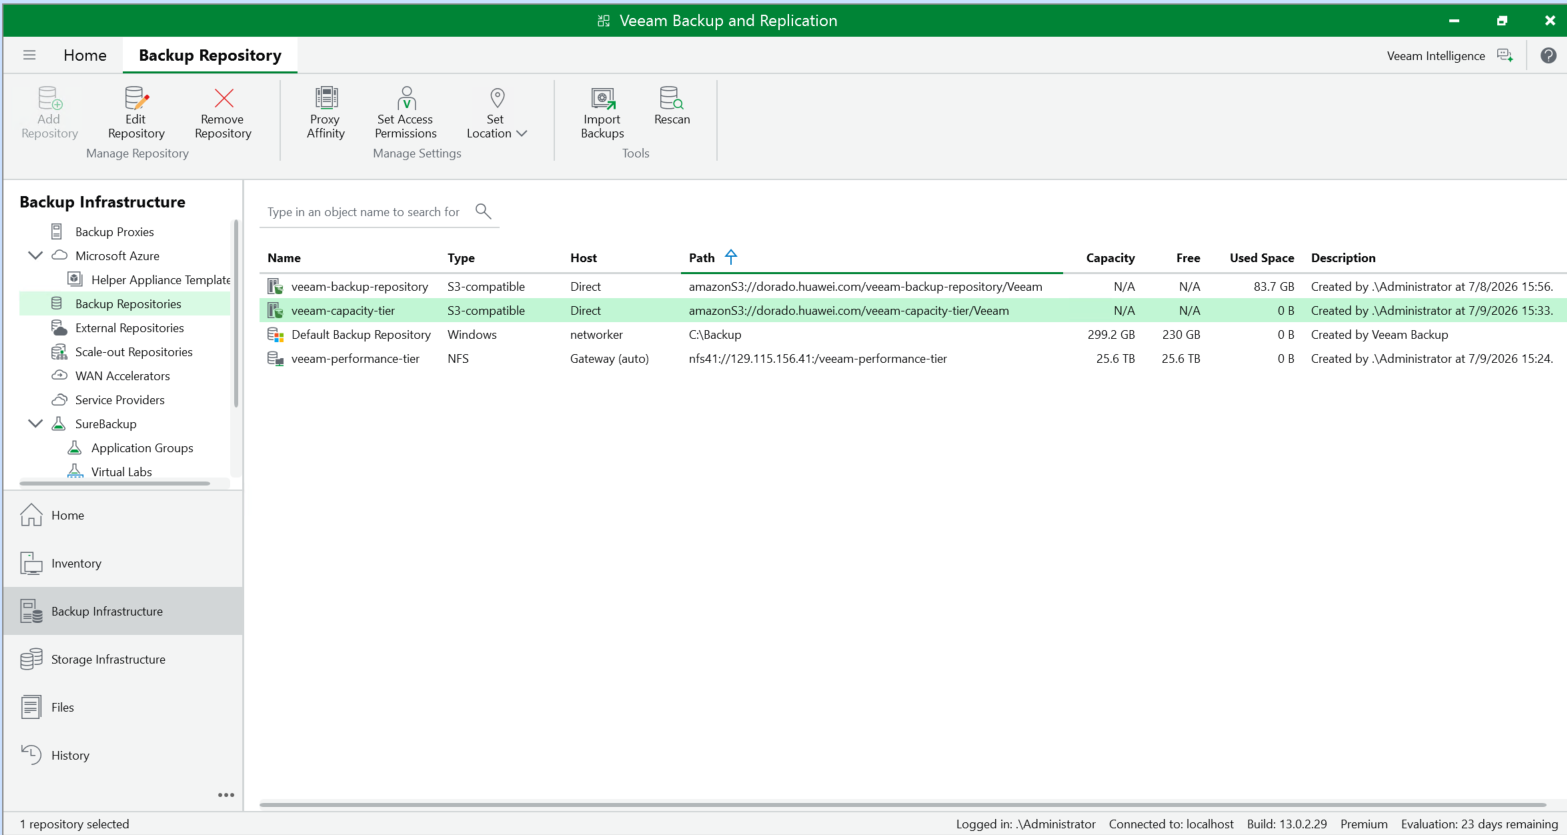Select the veeam-capacity-tier row name
The image size is (1567, 835).
coord(343,311)
